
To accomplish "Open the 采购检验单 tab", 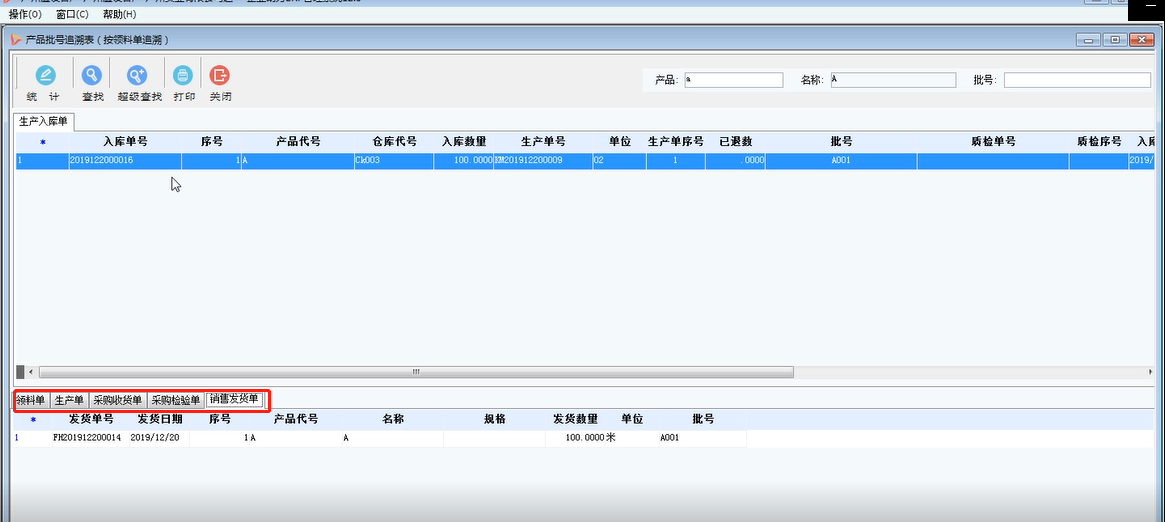I will pyautogui.click(x=176, y=400).
